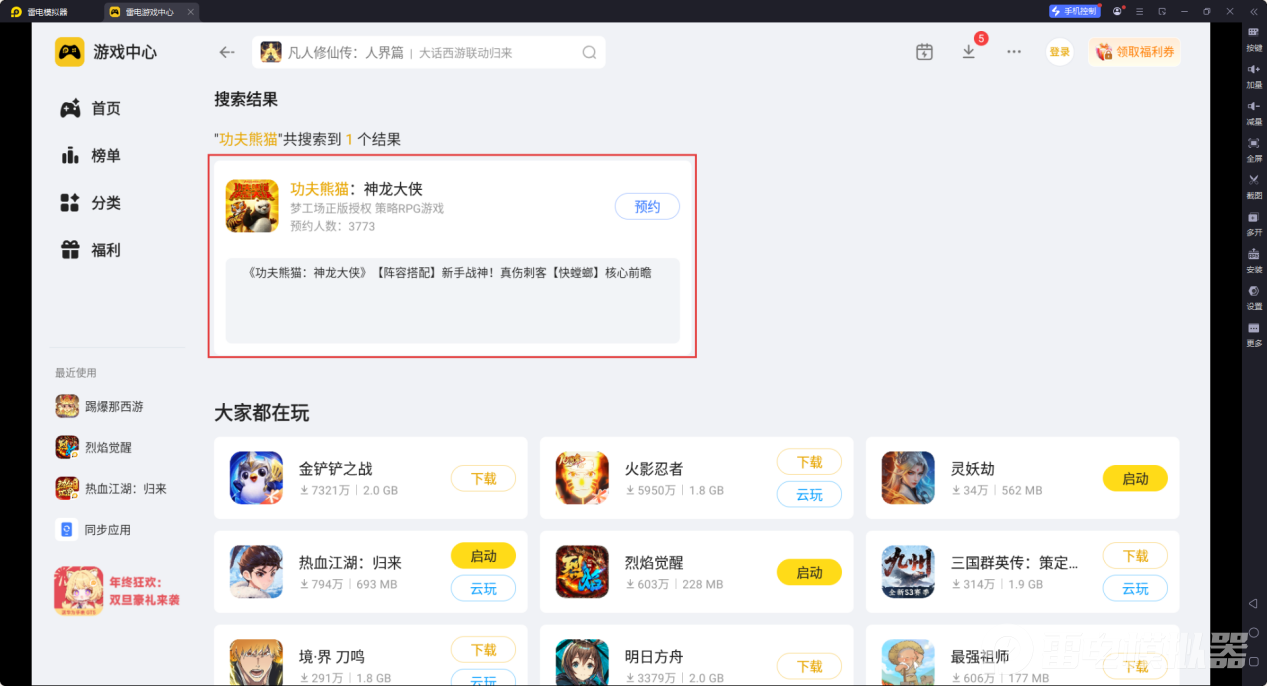The width and height of the screenshot is (1267, 686).
Task: Go to 首页 home in sidebar
Action: [x=91, y=109]
